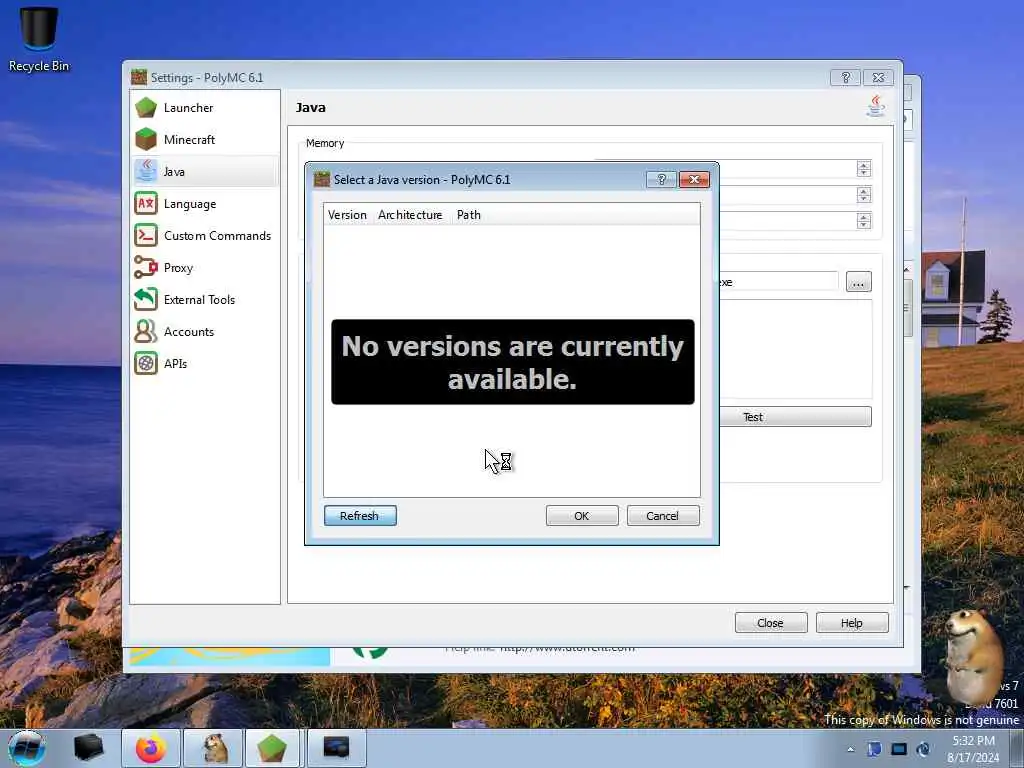Close the Settings window via Close button
1024x768 pixels.
click(771, 623)
